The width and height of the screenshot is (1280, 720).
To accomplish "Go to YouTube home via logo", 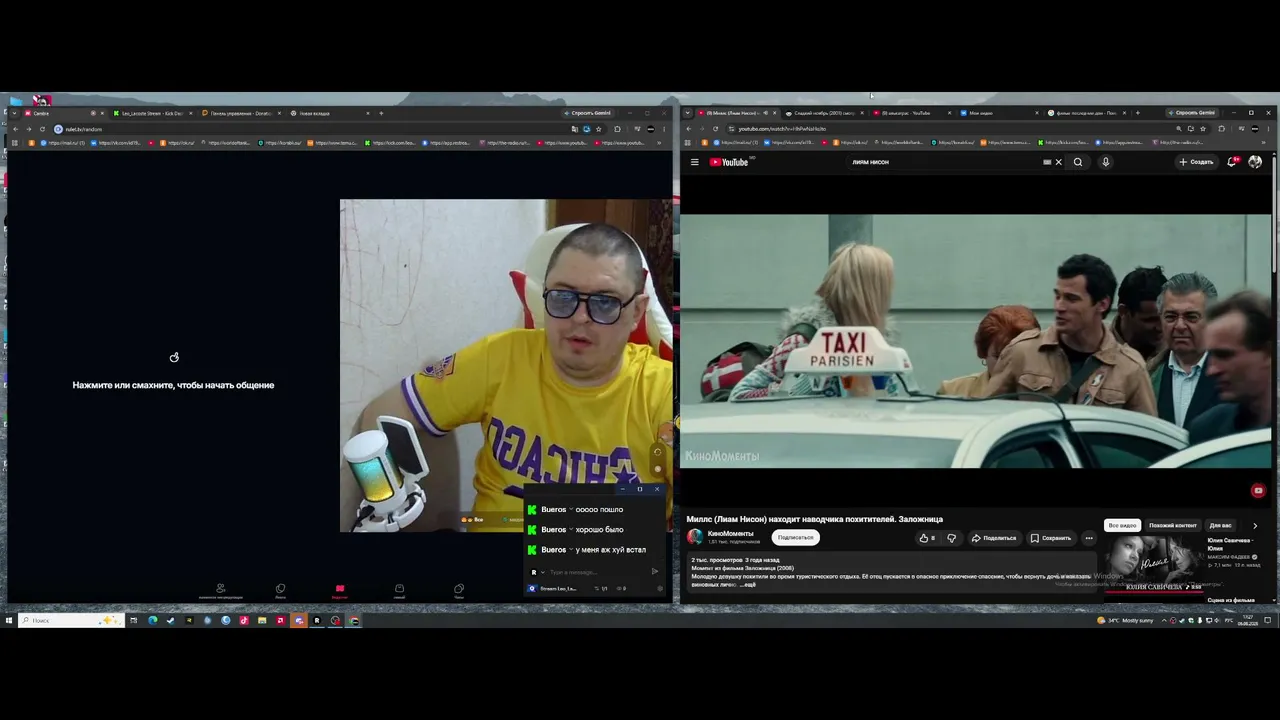I will tap(729, 162).
